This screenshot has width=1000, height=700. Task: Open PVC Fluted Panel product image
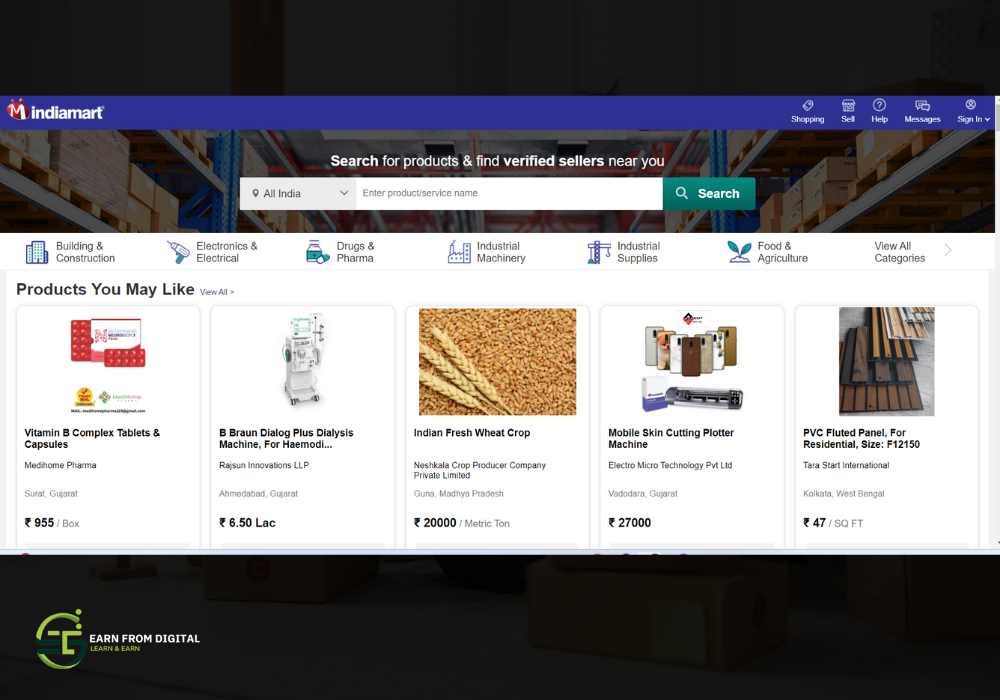pos(886,361)
